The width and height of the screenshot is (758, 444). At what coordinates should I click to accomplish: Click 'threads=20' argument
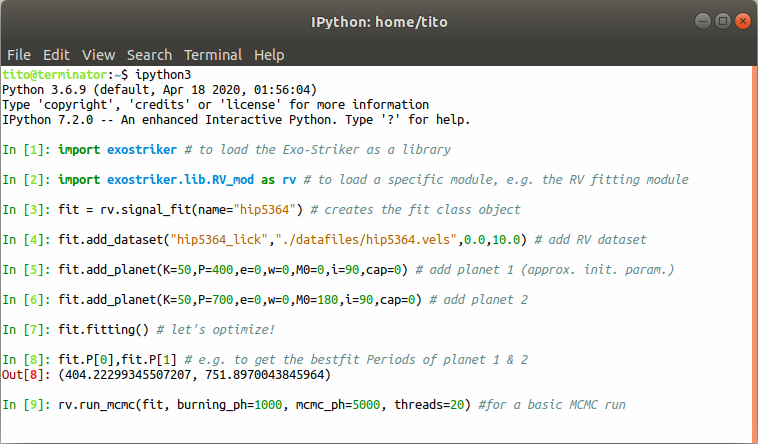[x=429, y=405]
